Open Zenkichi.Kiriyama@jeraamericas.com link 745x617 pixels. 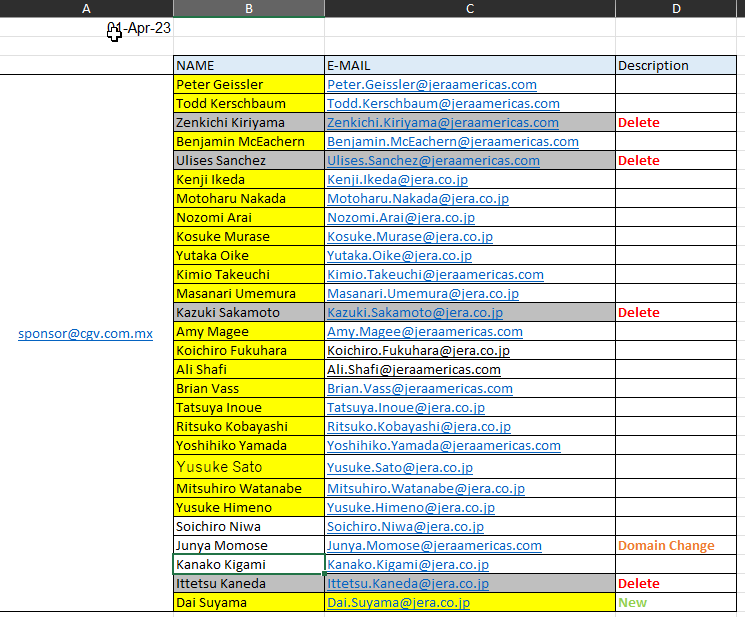[443, 123]
